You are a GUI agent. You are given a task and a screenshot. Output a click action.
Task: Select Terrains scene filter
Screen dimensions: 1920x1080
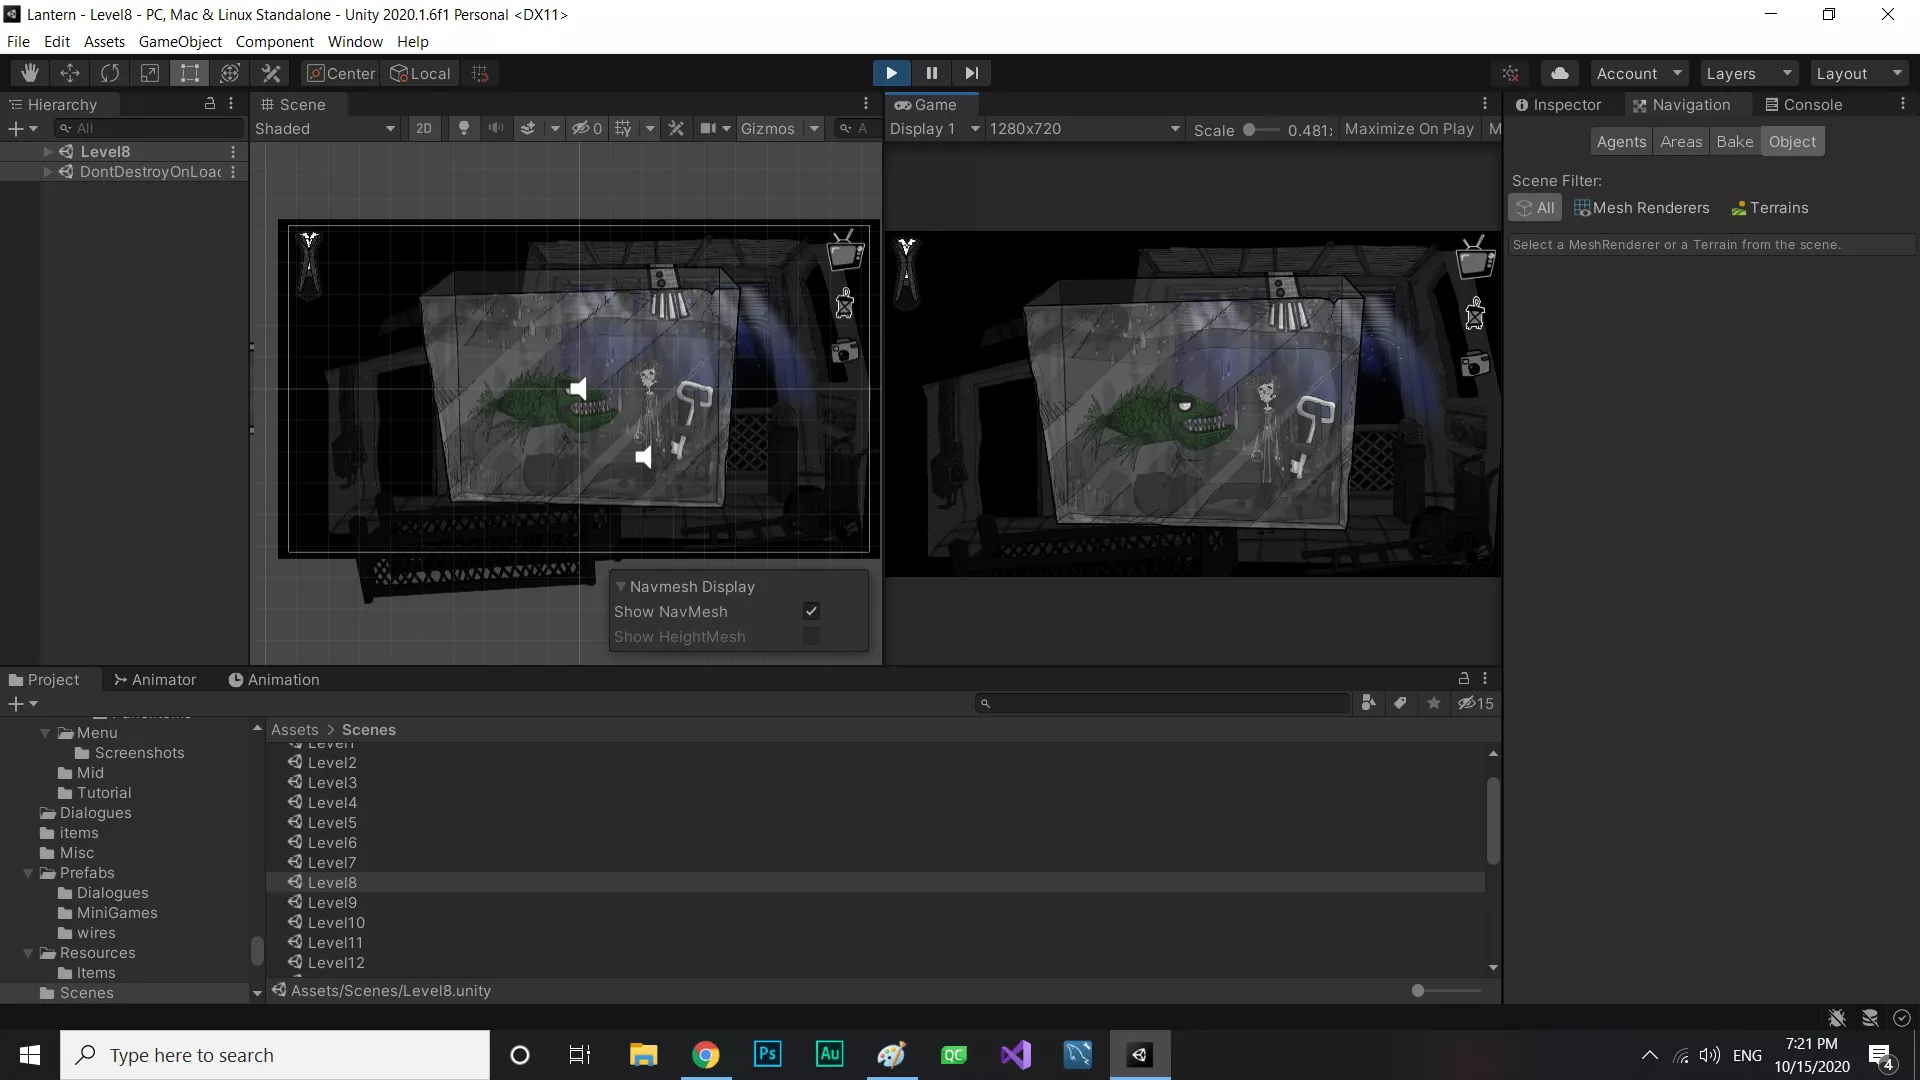pyautogui.click(x=1770, y=208)
